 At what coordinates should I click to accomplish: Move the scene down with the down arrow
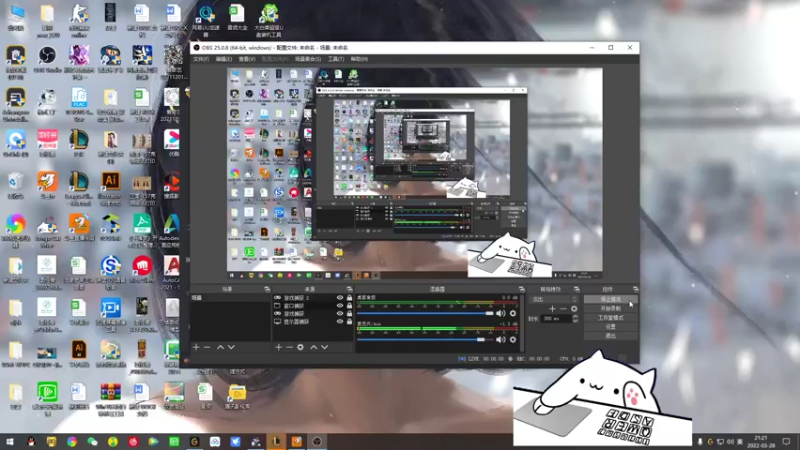[x=231, y=347]
